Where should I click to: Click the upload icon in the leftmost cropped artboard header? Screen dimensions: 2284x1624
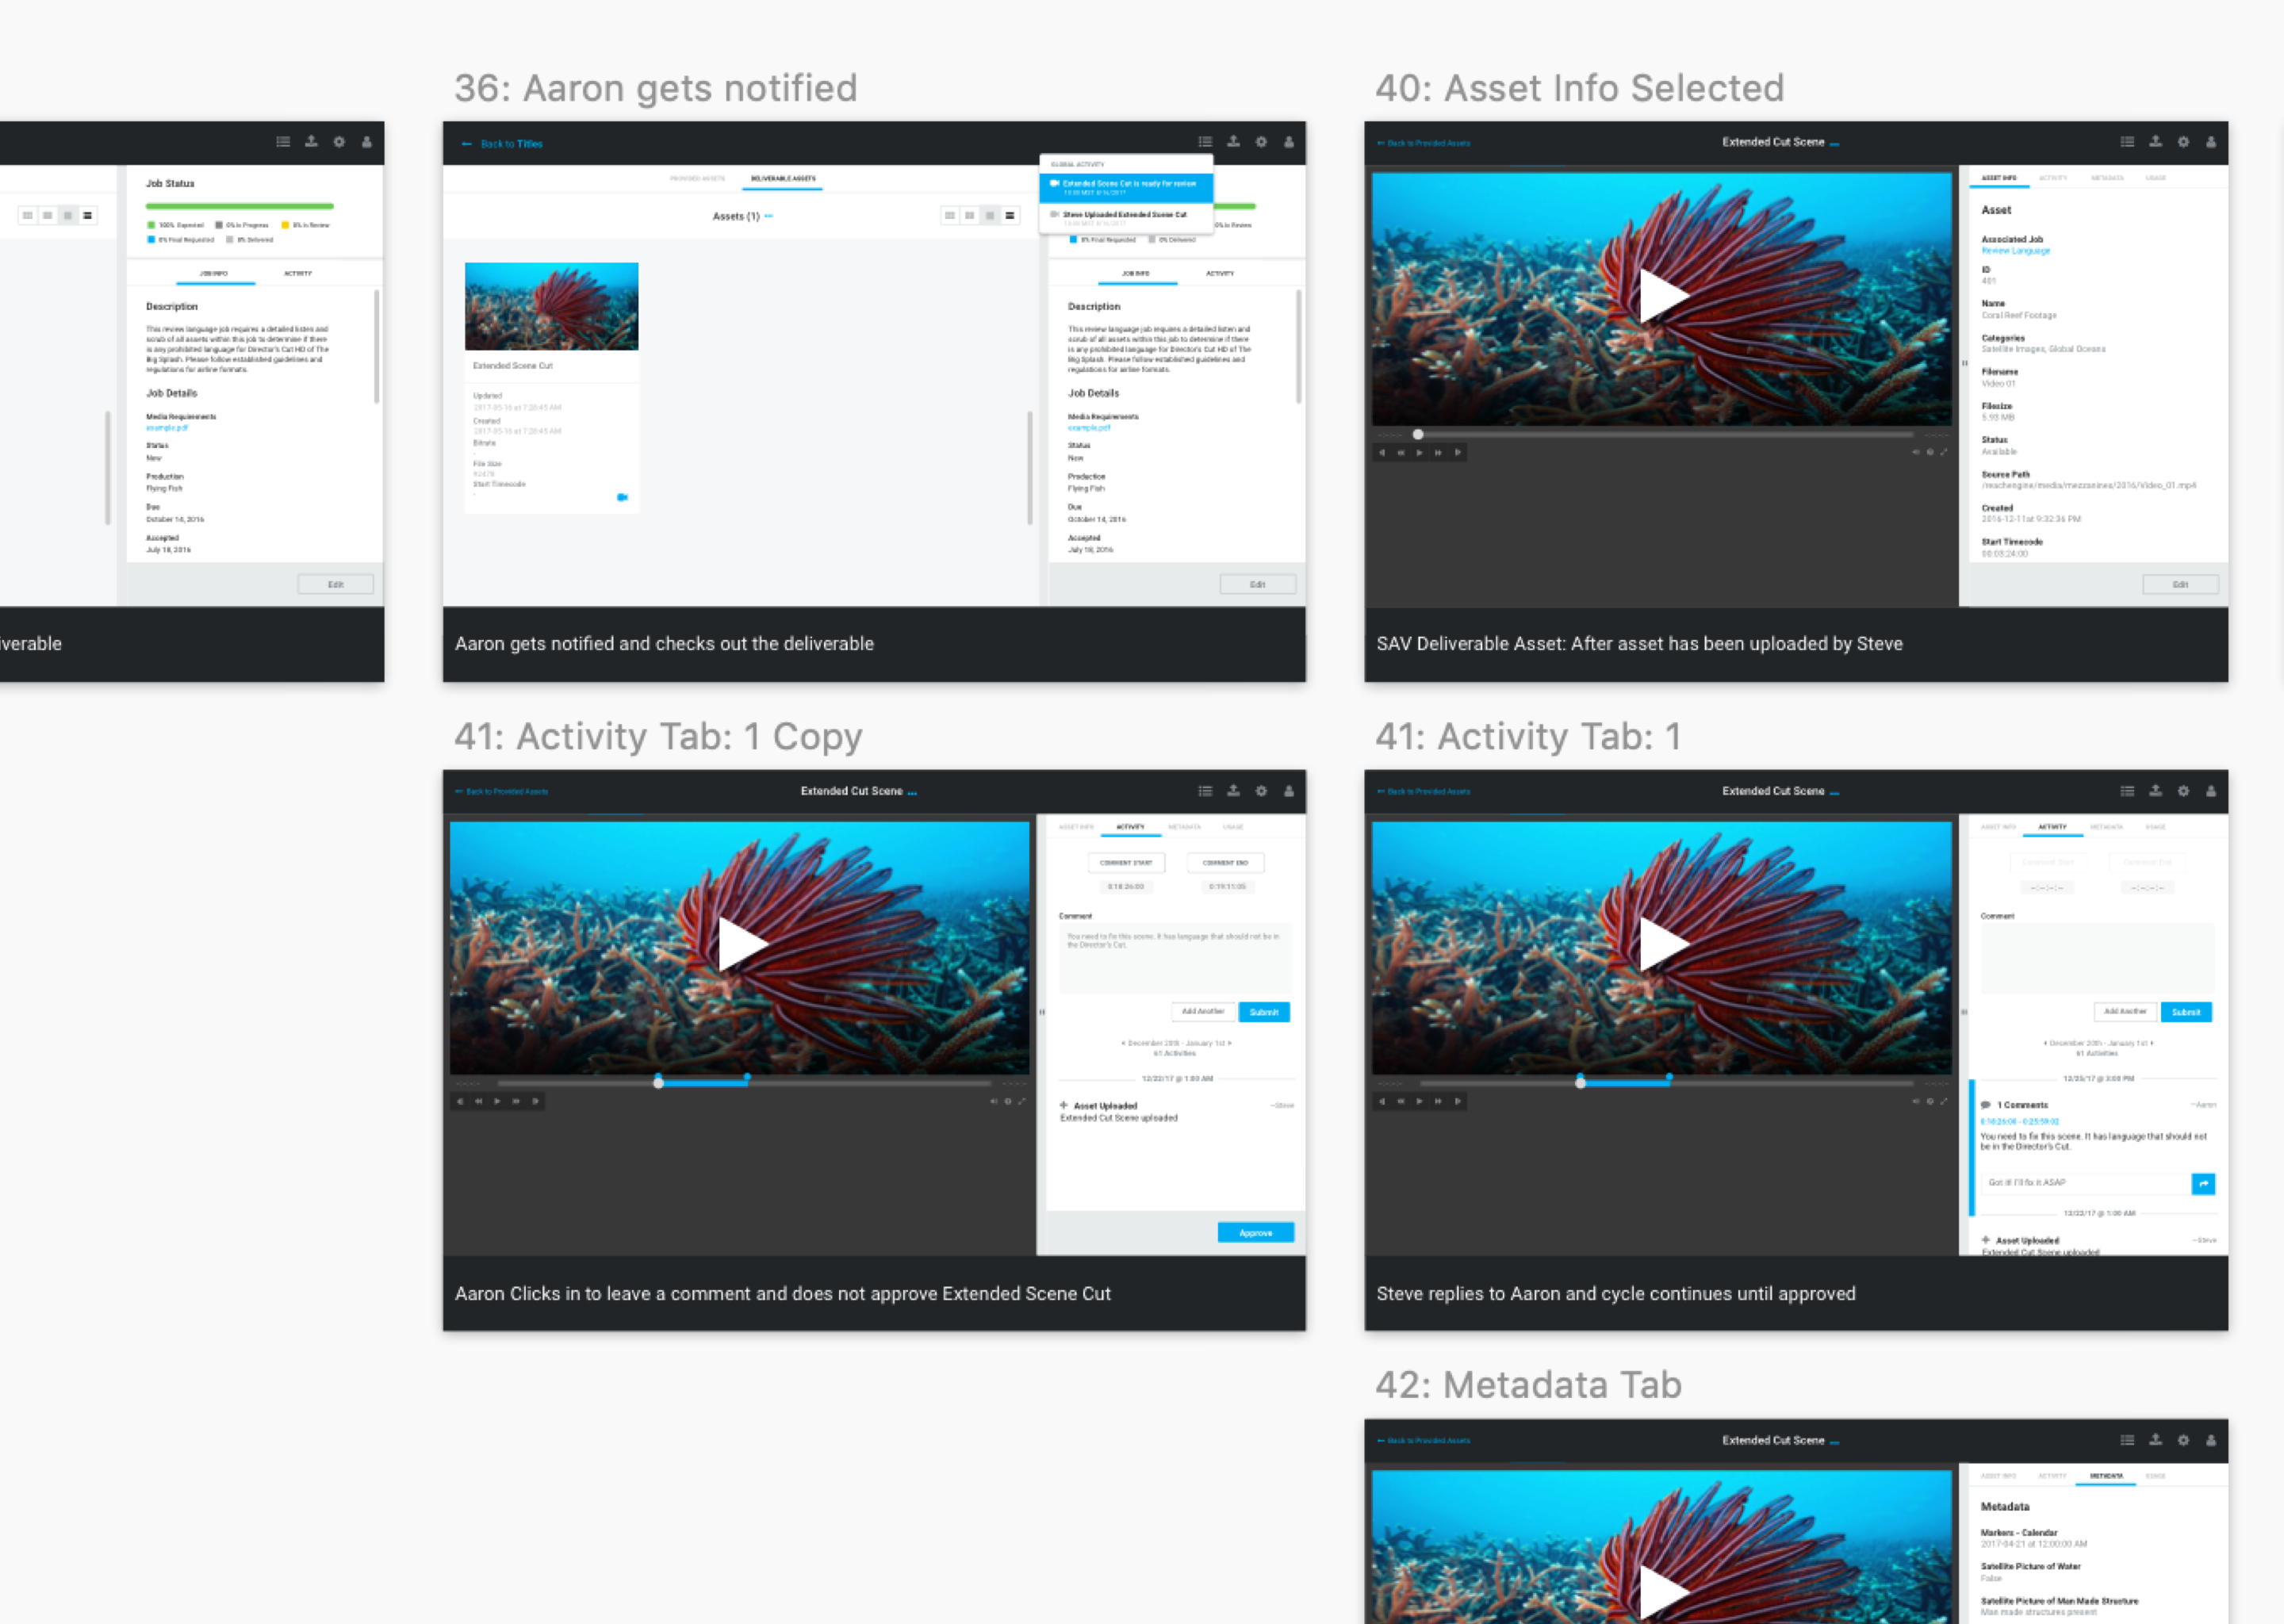[311, 142]
